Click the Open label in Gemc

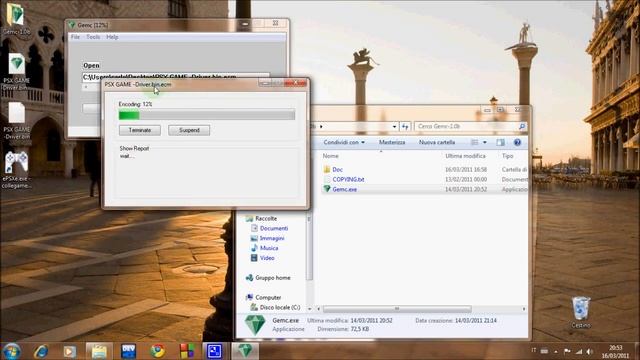91,65
